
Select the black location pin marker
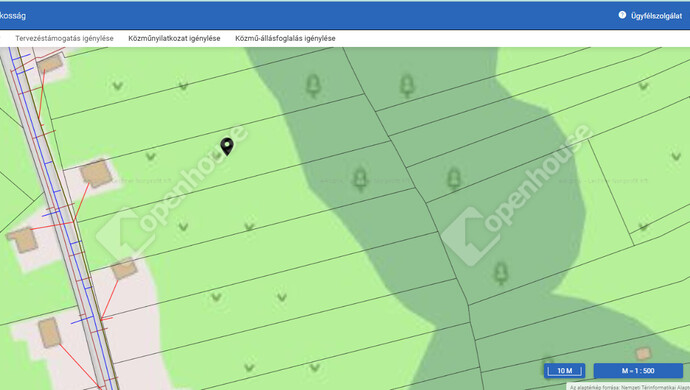coord(227,147)
